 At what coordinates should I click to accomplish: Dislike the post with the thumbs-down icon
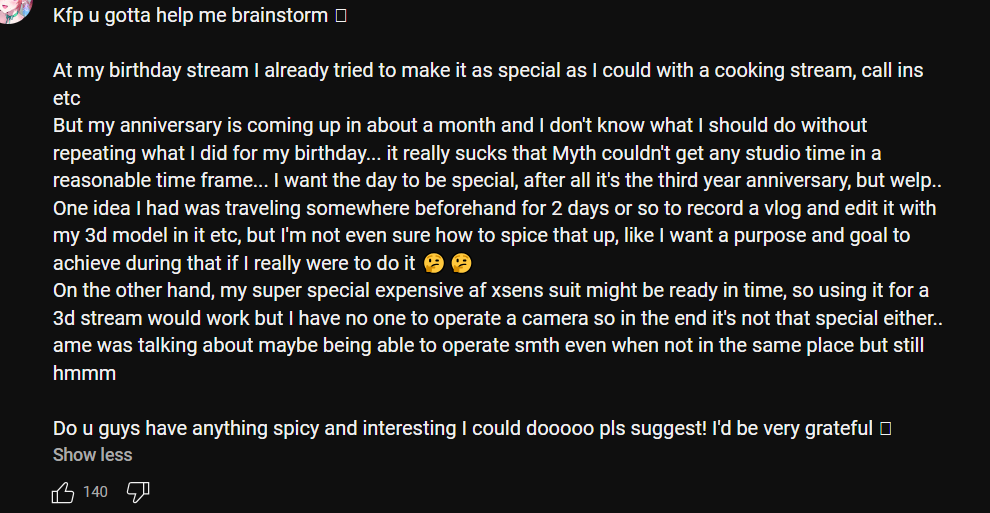(138, 492)
